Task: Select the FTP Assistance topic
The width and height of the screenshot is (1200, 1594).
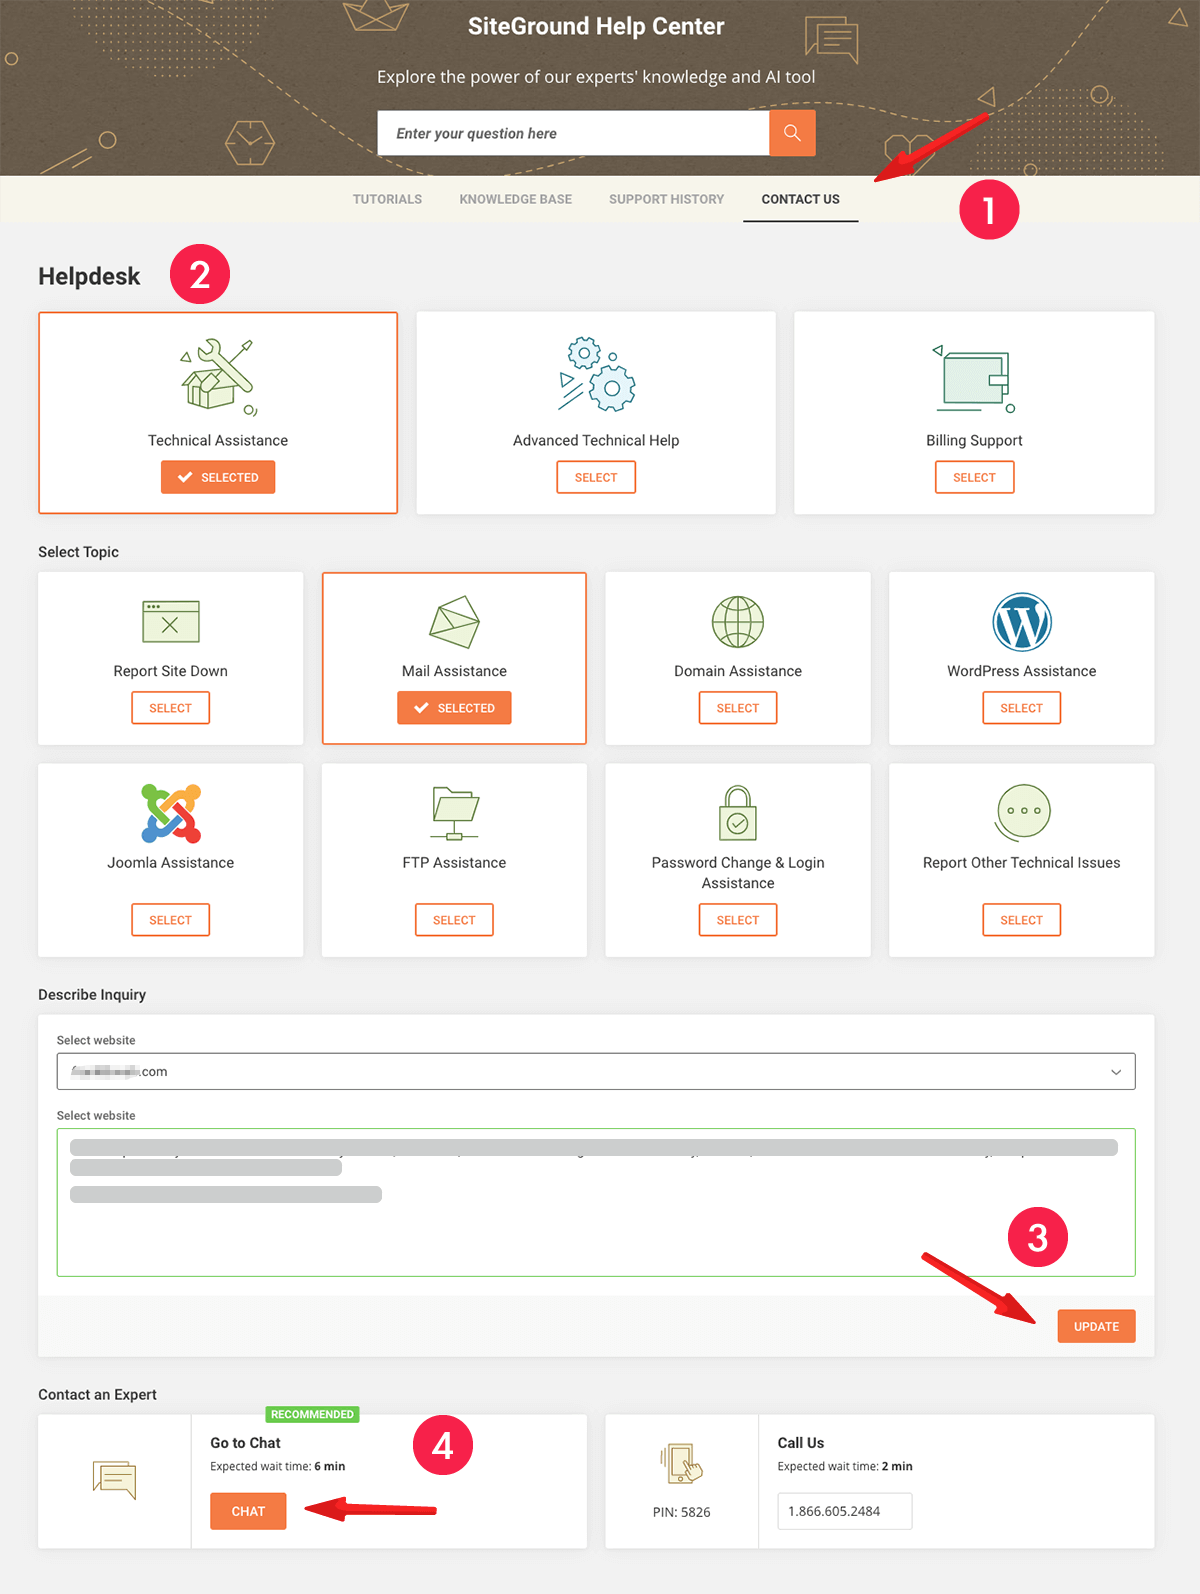Action: click(454, 920)
